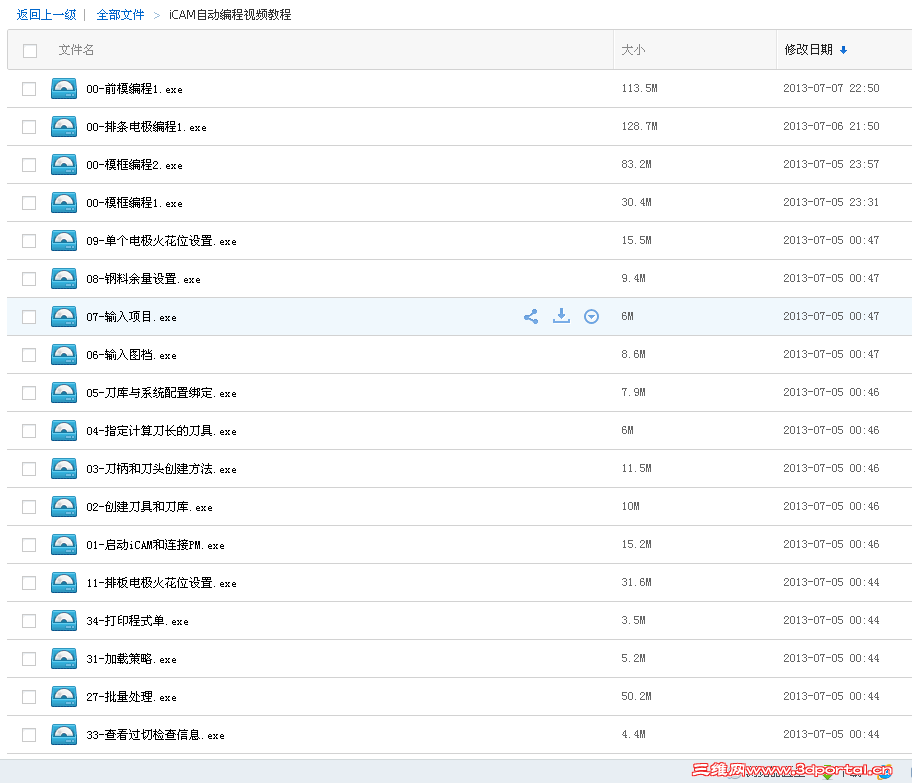The height and width of the screenshot is (783, 912).
Task: Open file name 01-启动iCAM和连接PM.exe
Action: (x=155, y=545)
